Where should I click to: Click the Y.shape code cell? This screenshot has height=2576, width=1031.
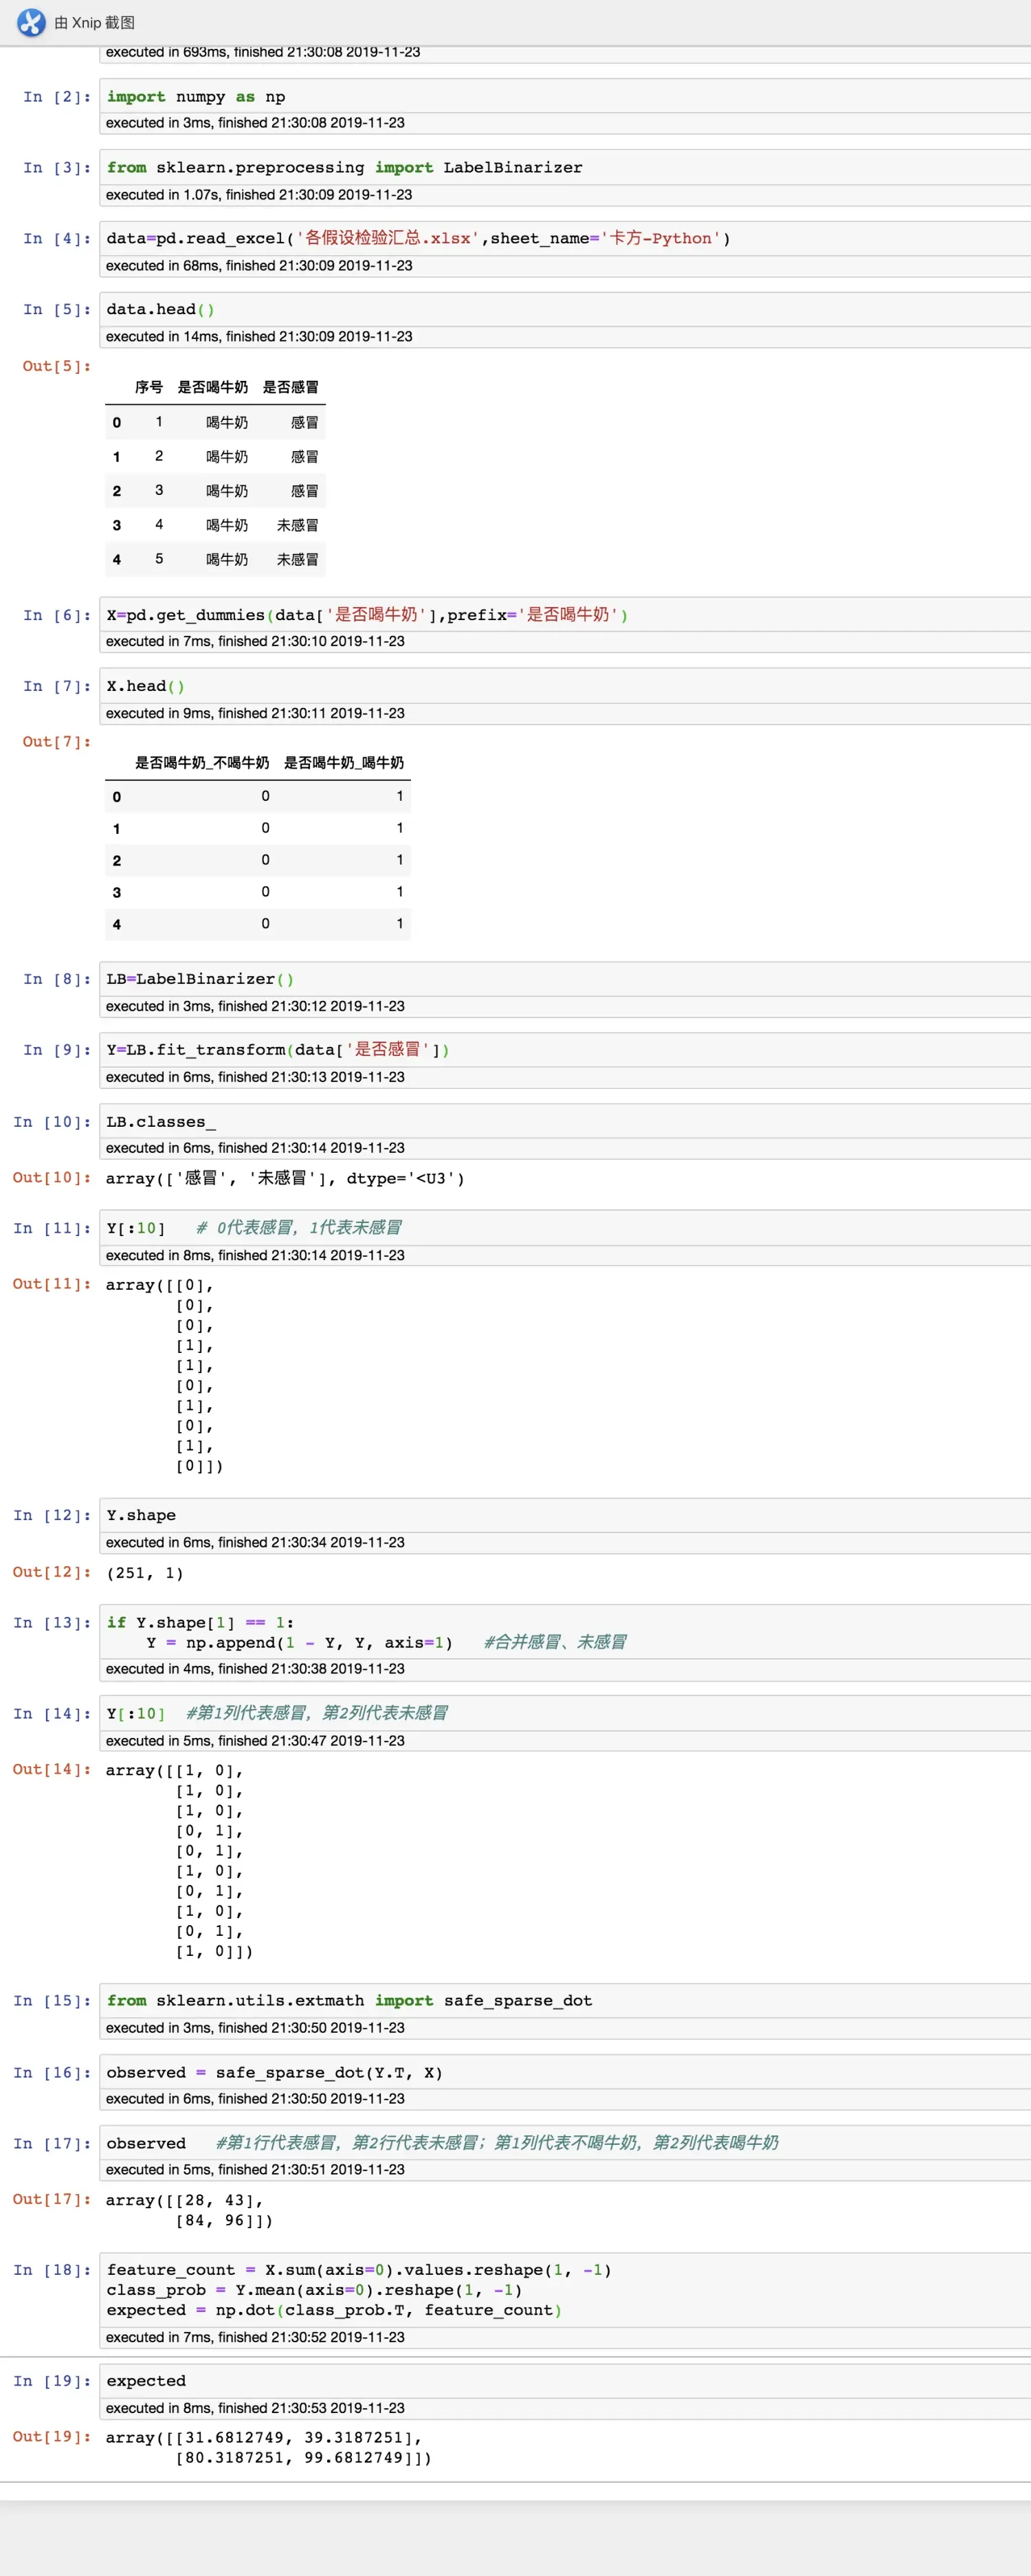[x=565, y=1515]
